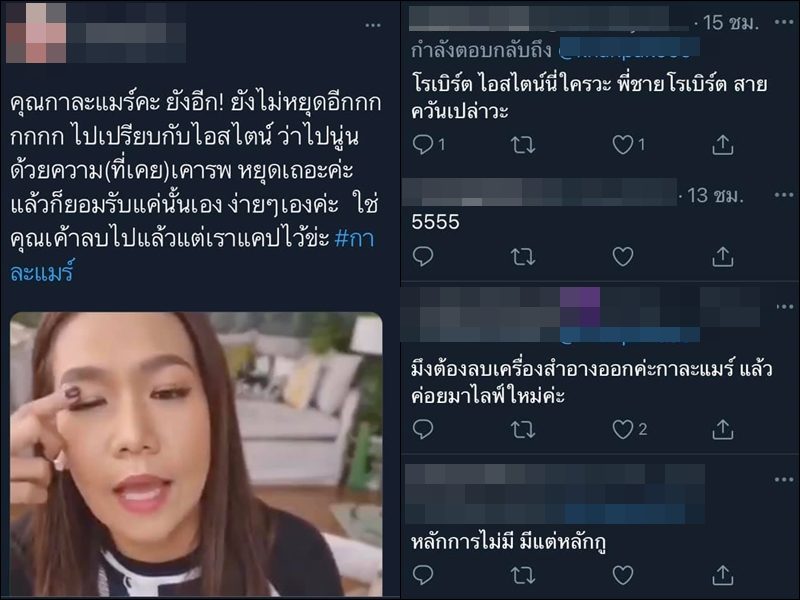This screenshot has height=600, width=800.
Task: Open the attached video screenshot of woman
Action: pyautogui.click(x=196, y=454)
